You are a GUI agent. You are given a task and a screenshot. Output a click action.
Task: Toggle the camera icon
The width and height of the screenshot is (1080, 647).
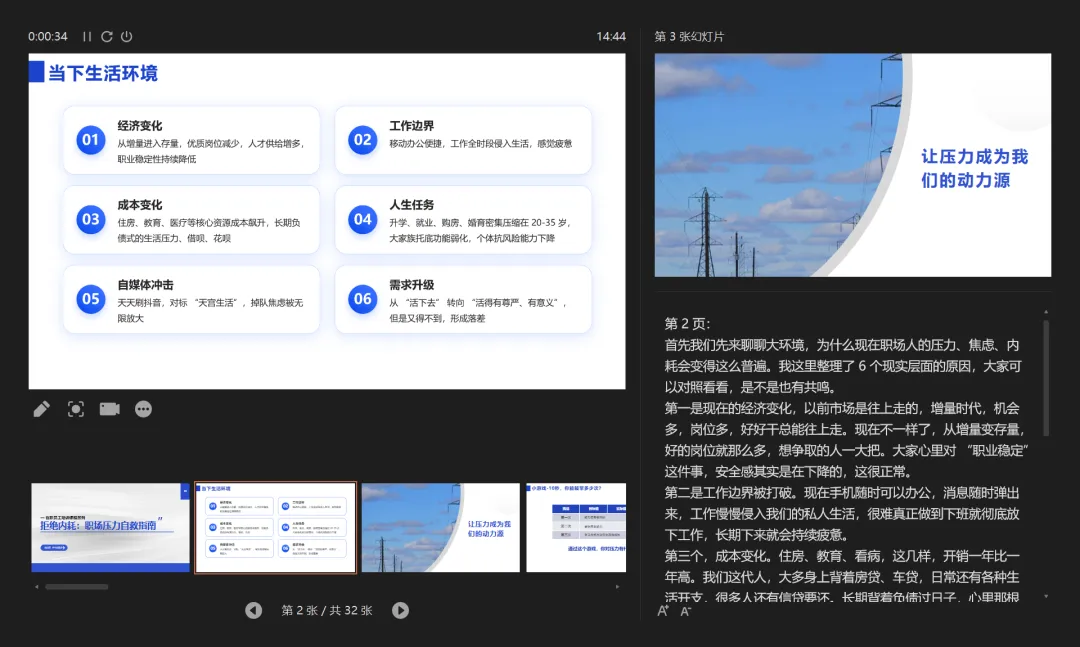(x=110, y=409)
